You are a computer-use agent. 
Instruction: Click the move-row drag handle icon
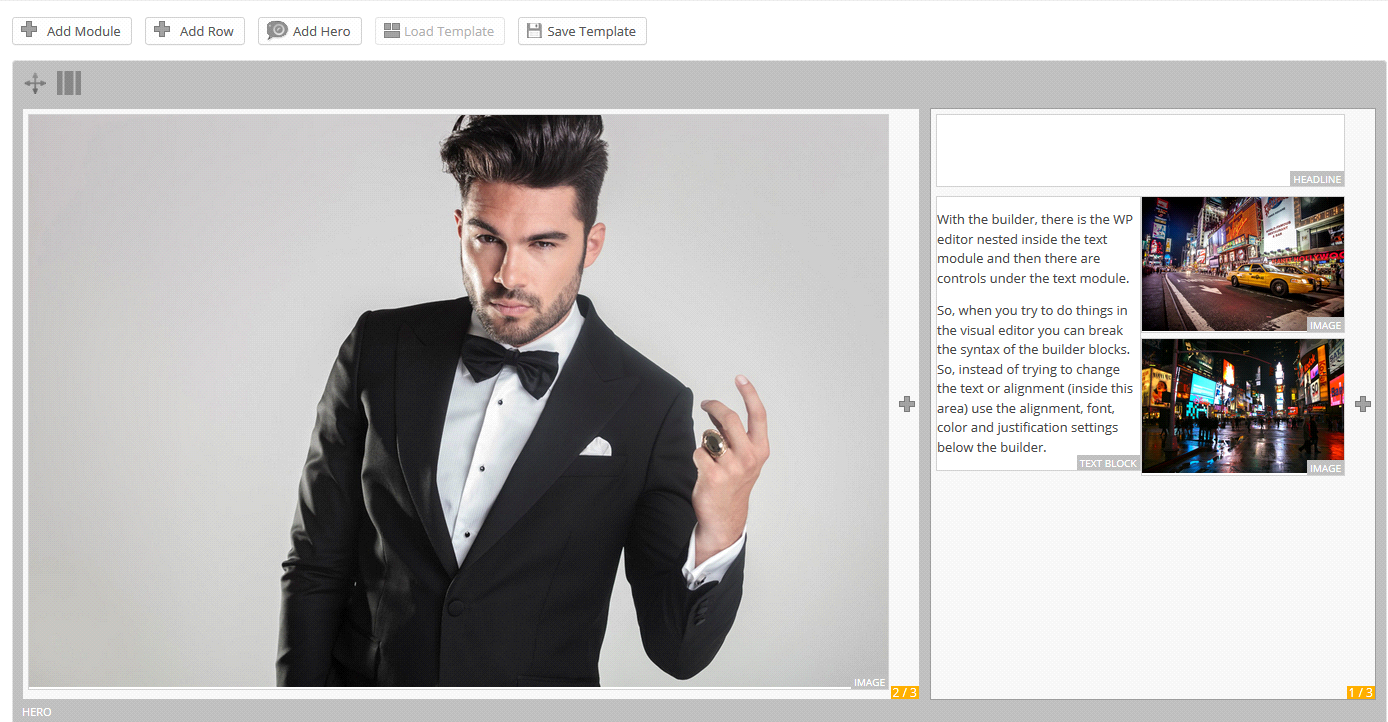click(35, 83)
